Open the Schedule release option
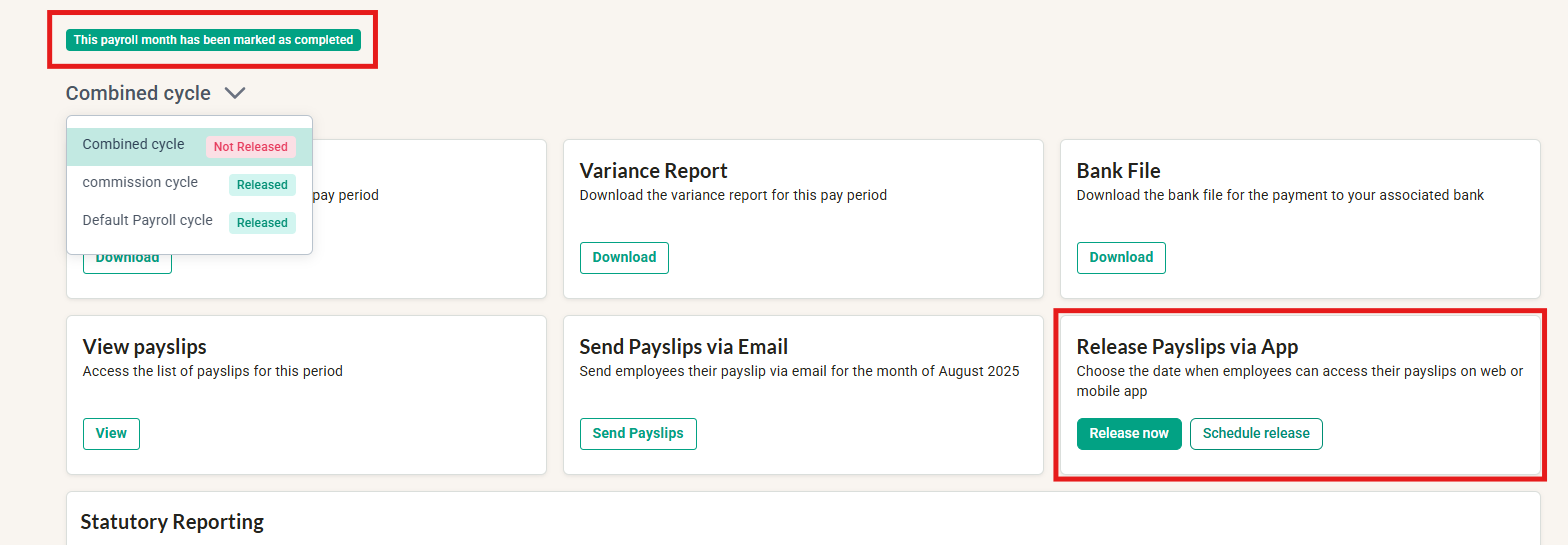The image size is (1568, 545). click(x=1256, y=433)
